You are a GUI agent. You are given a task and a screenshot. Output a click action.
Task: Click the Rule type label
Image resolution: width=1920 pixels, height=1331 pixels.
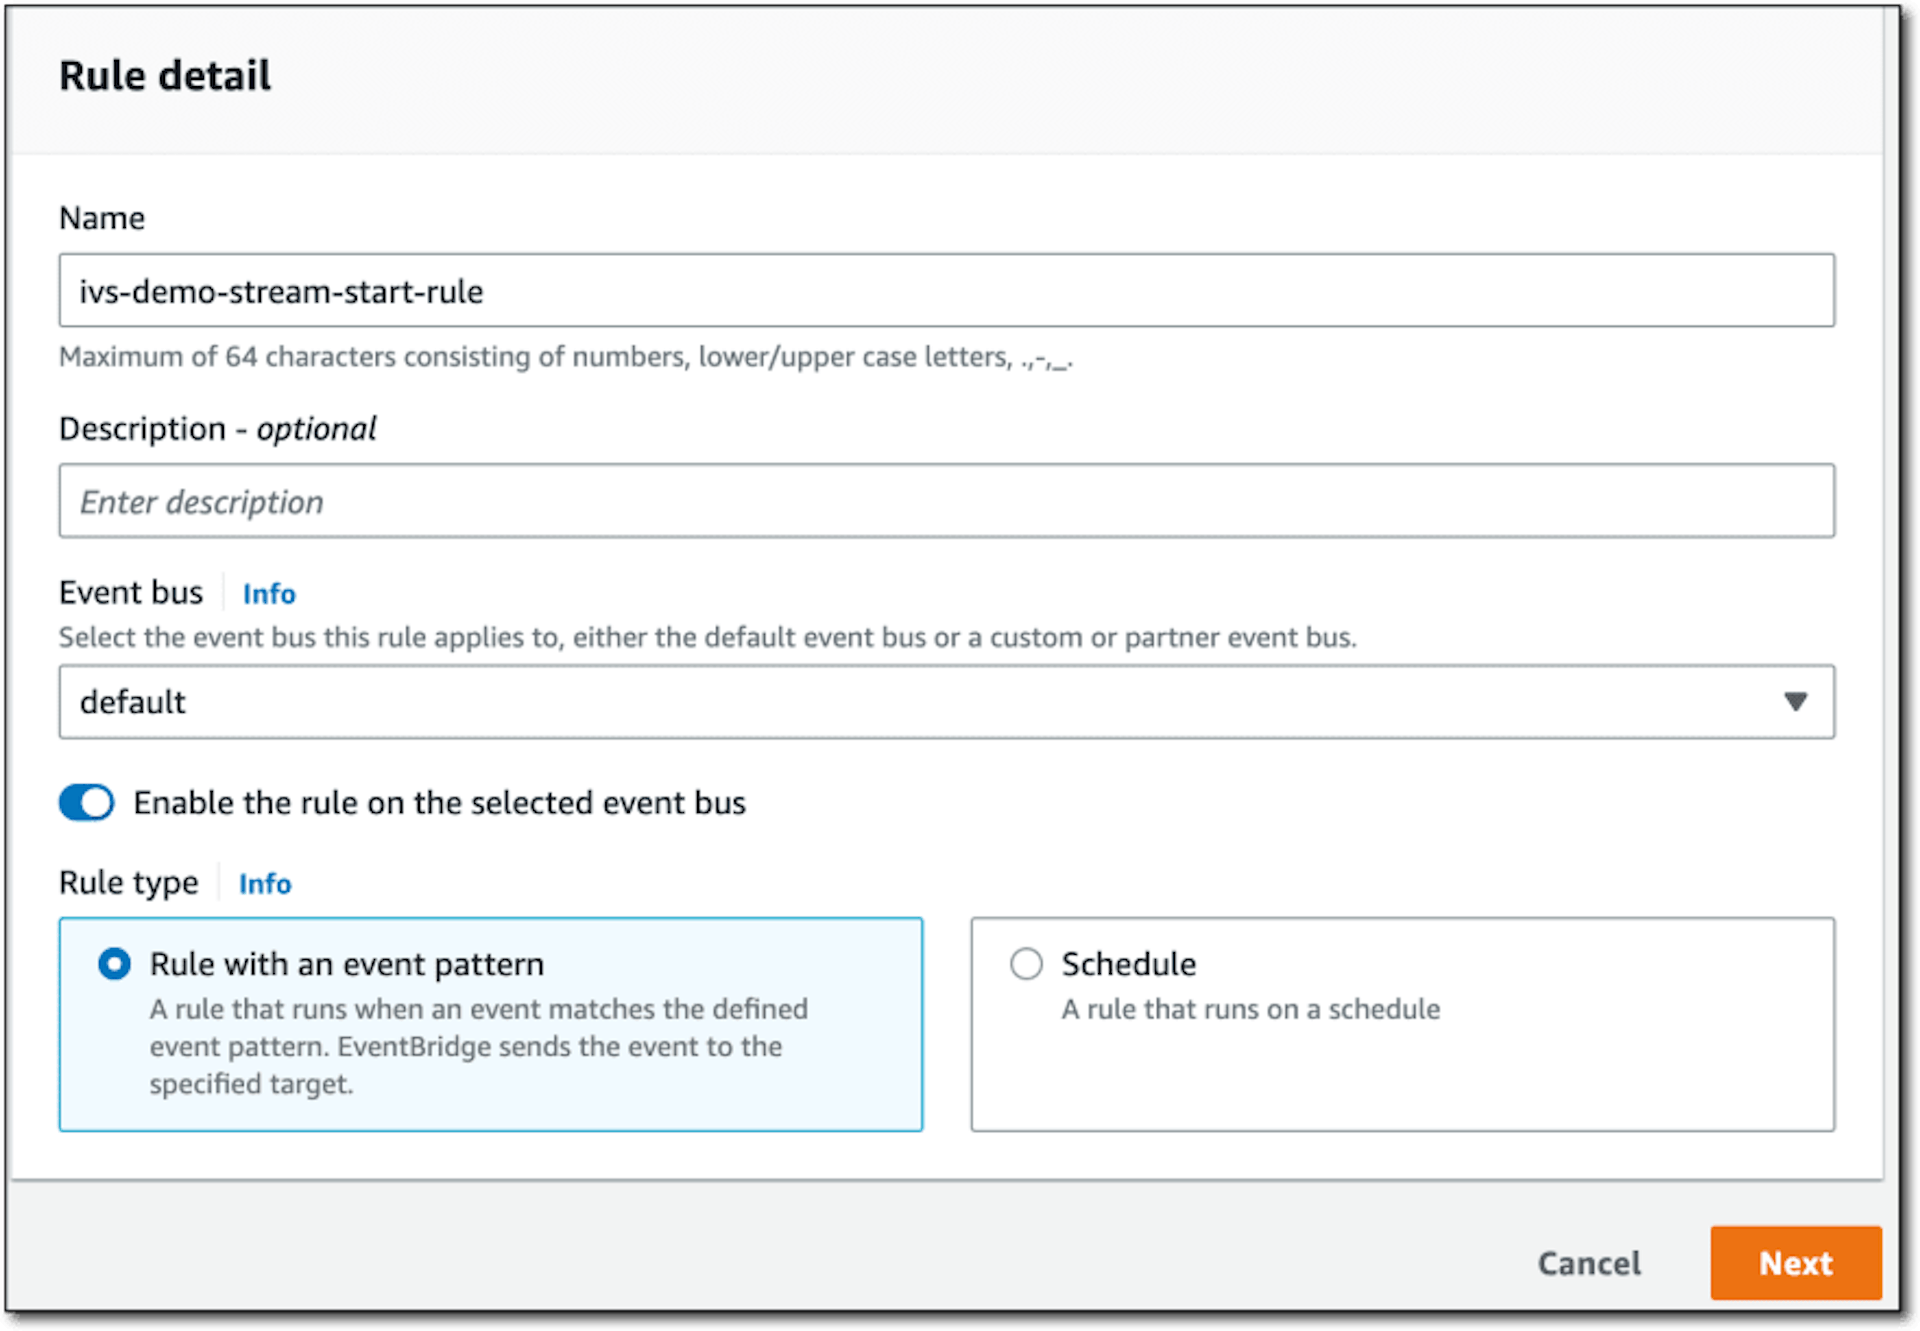click(129, 883)
